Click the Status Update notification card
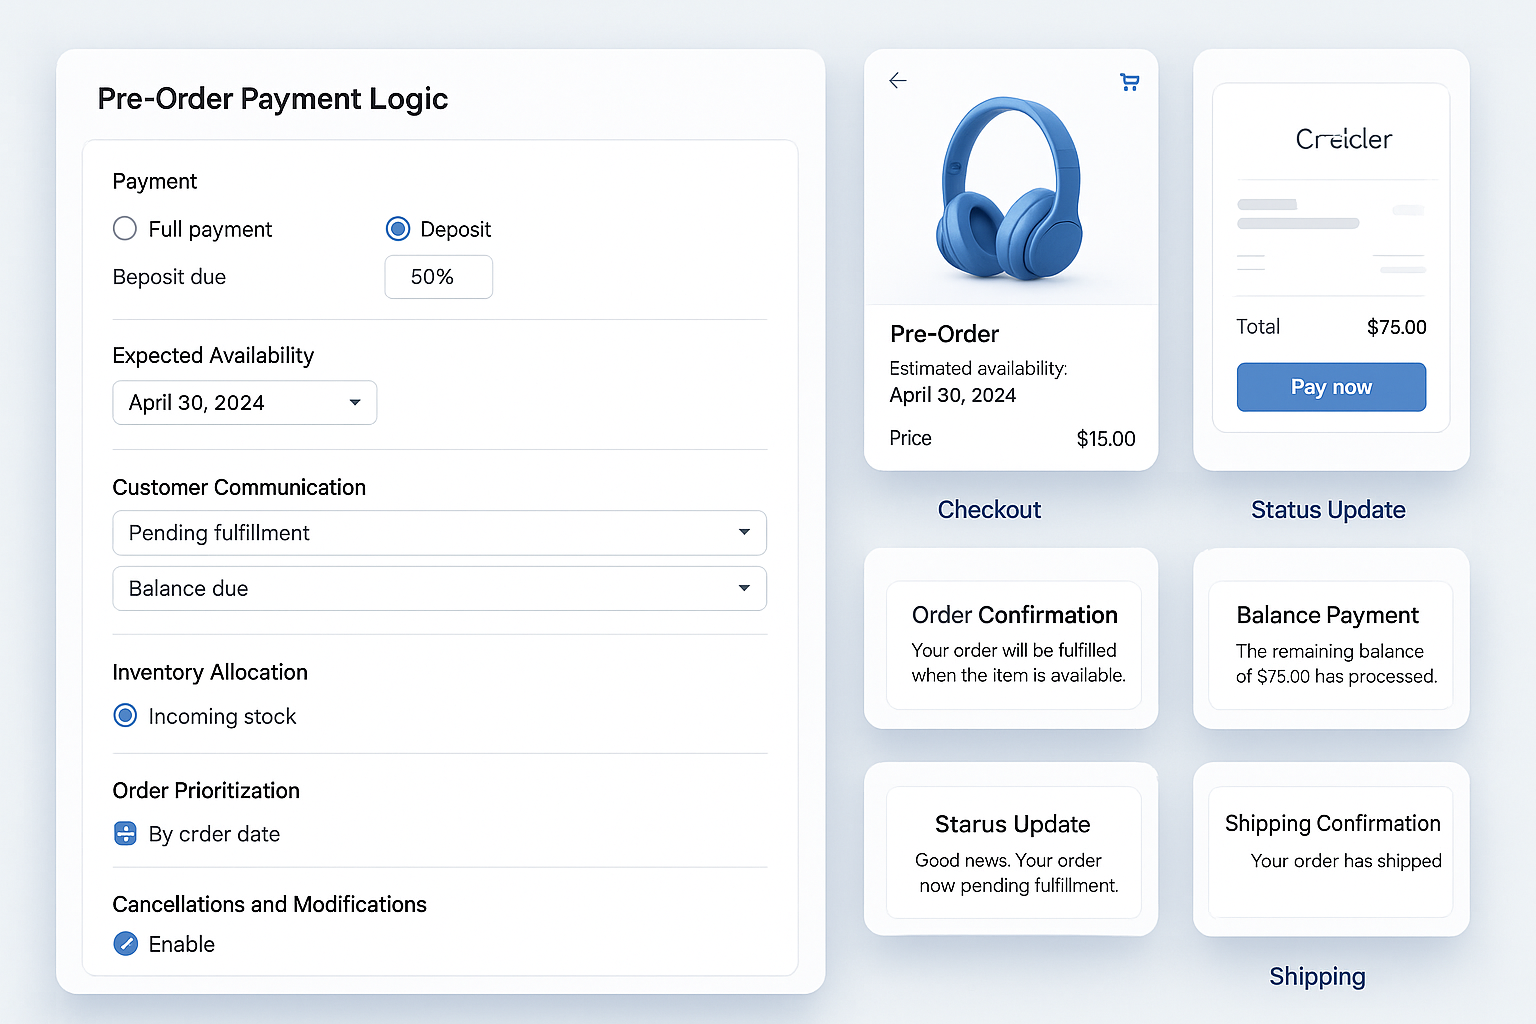The width and height of the screenshot is (1536, 1024). (1012, 851)
